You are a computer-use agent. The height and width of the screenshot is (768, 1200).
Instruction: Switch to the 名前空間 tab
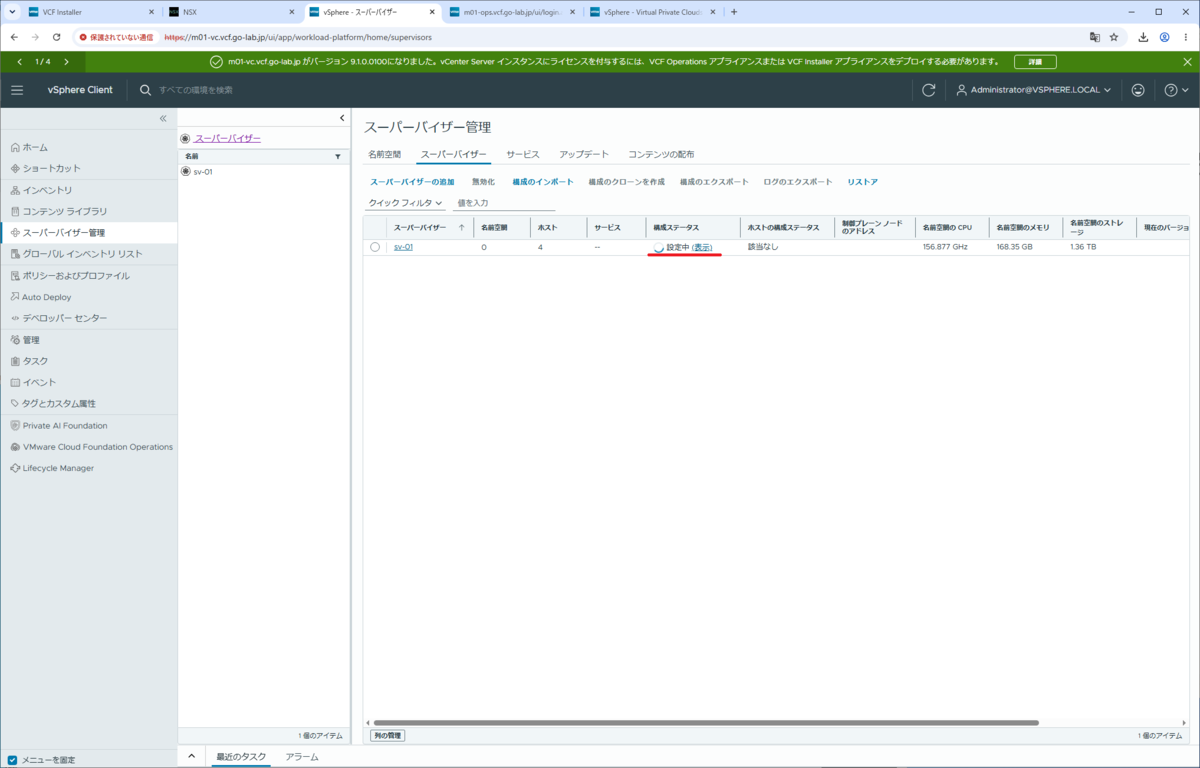click(x=384, y=154)
